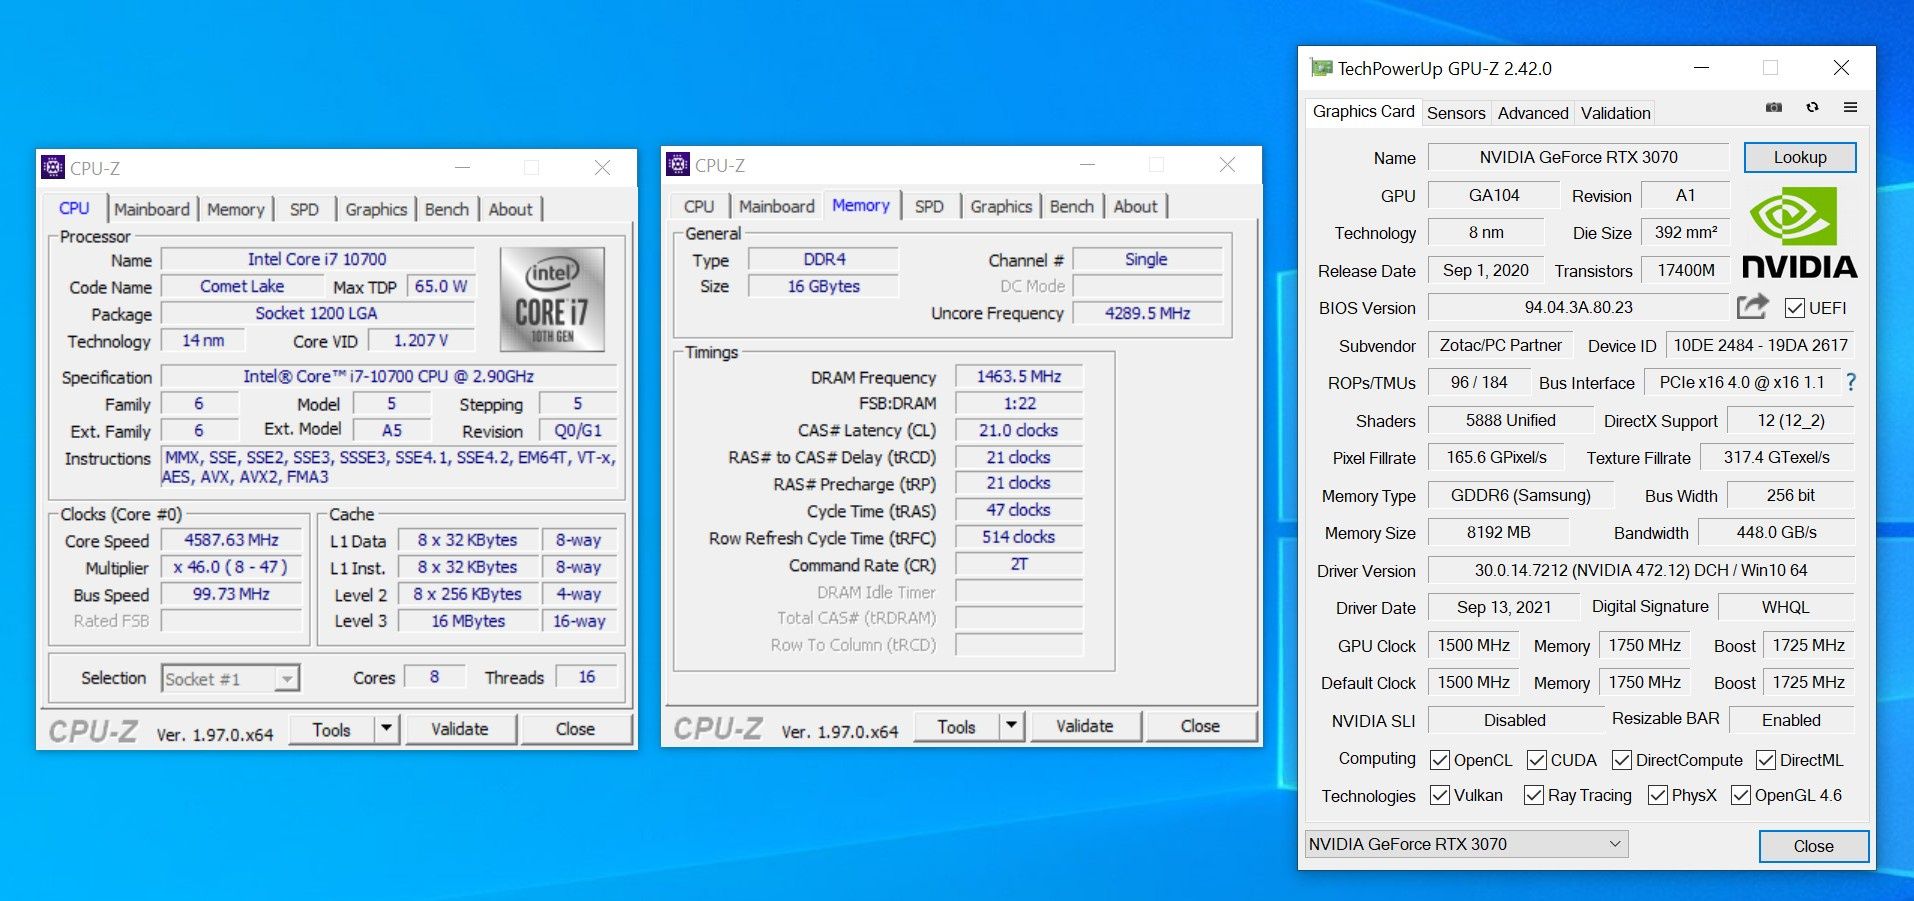This screenshot has height=901, width=1914.
Task: Click the Resizable BAR 'Enabled' value
Action: pos(1791,720)
